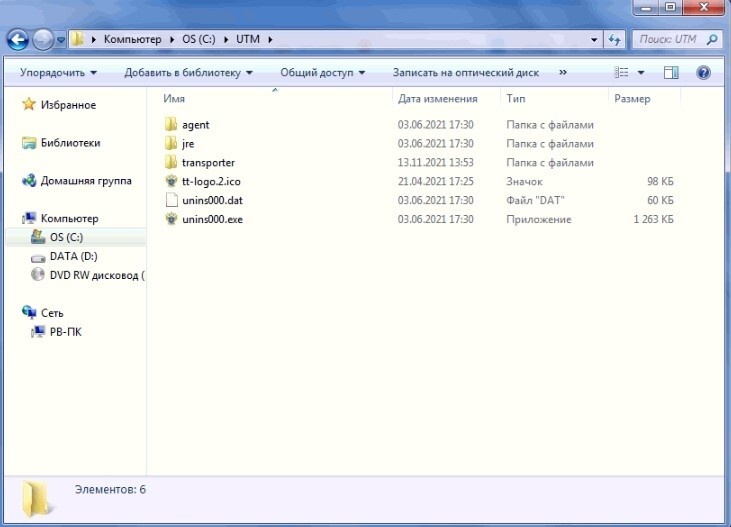Sort by the Имя column header
The image size is (731, 527).
pyautogui.click(x=174, y=99)
